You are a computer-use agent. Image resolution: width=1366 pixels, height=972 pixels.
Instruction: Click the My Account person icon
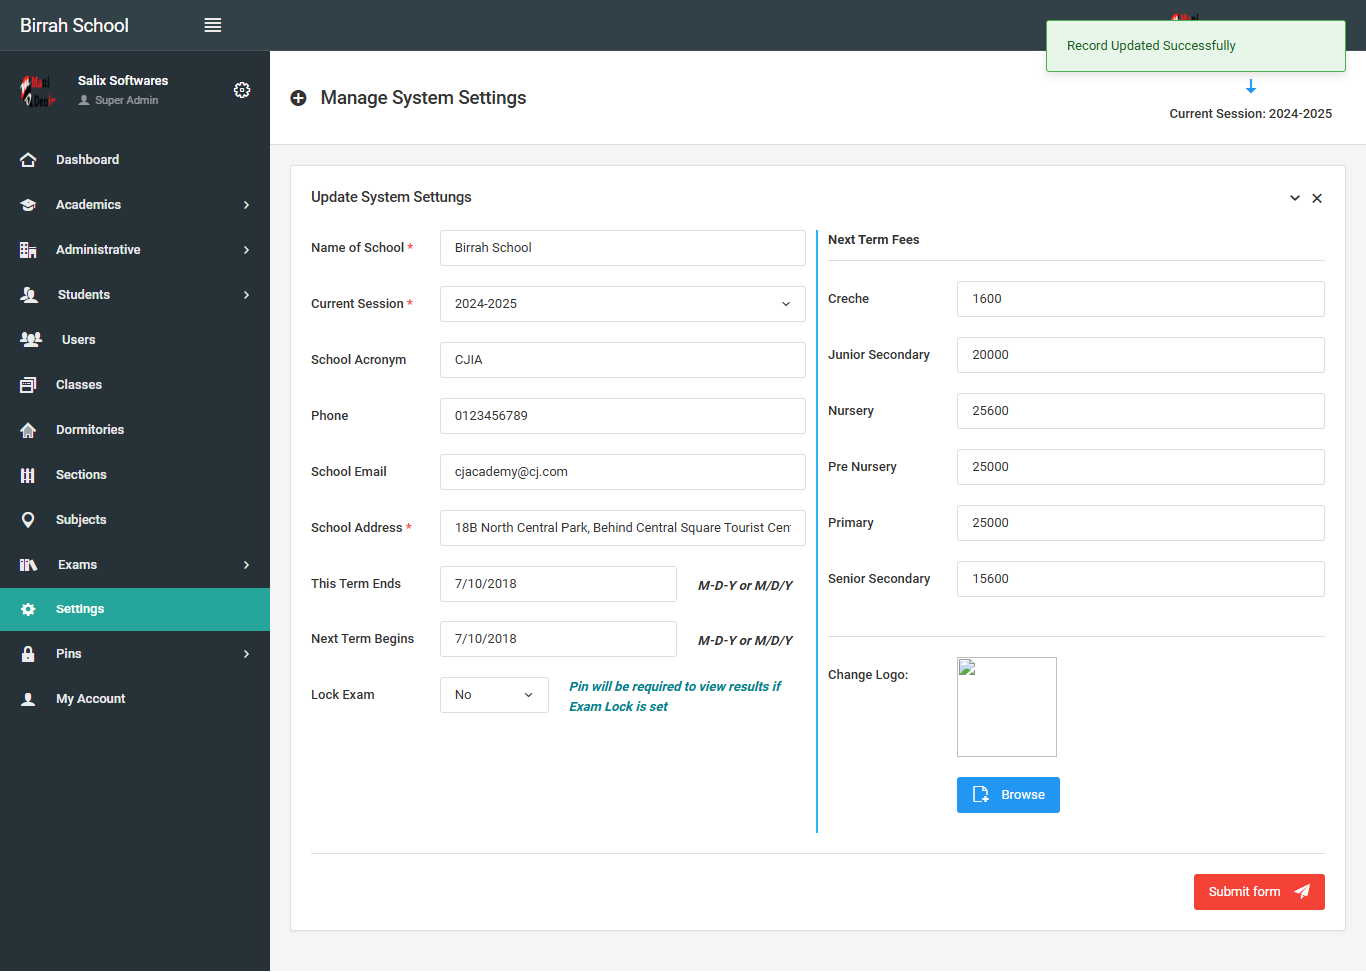click(28, 699)
